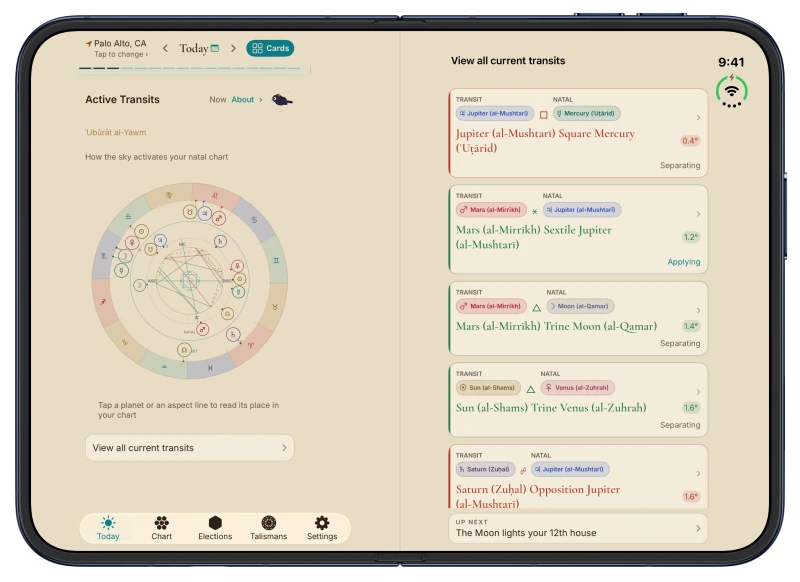Open the Up Next Moon 12th house banner

[x=578, y=528]
